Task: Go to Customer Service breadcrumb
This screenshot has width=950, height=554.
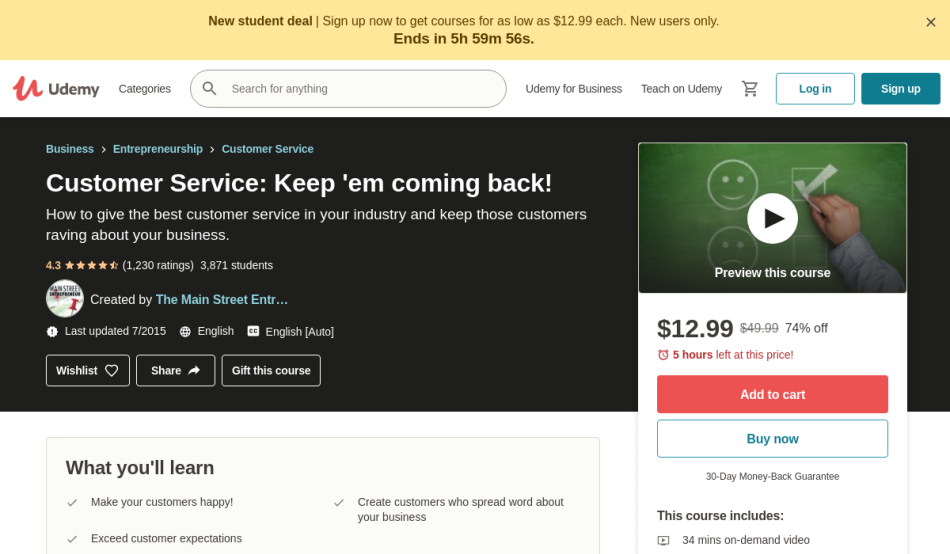Action: (267, 149)
